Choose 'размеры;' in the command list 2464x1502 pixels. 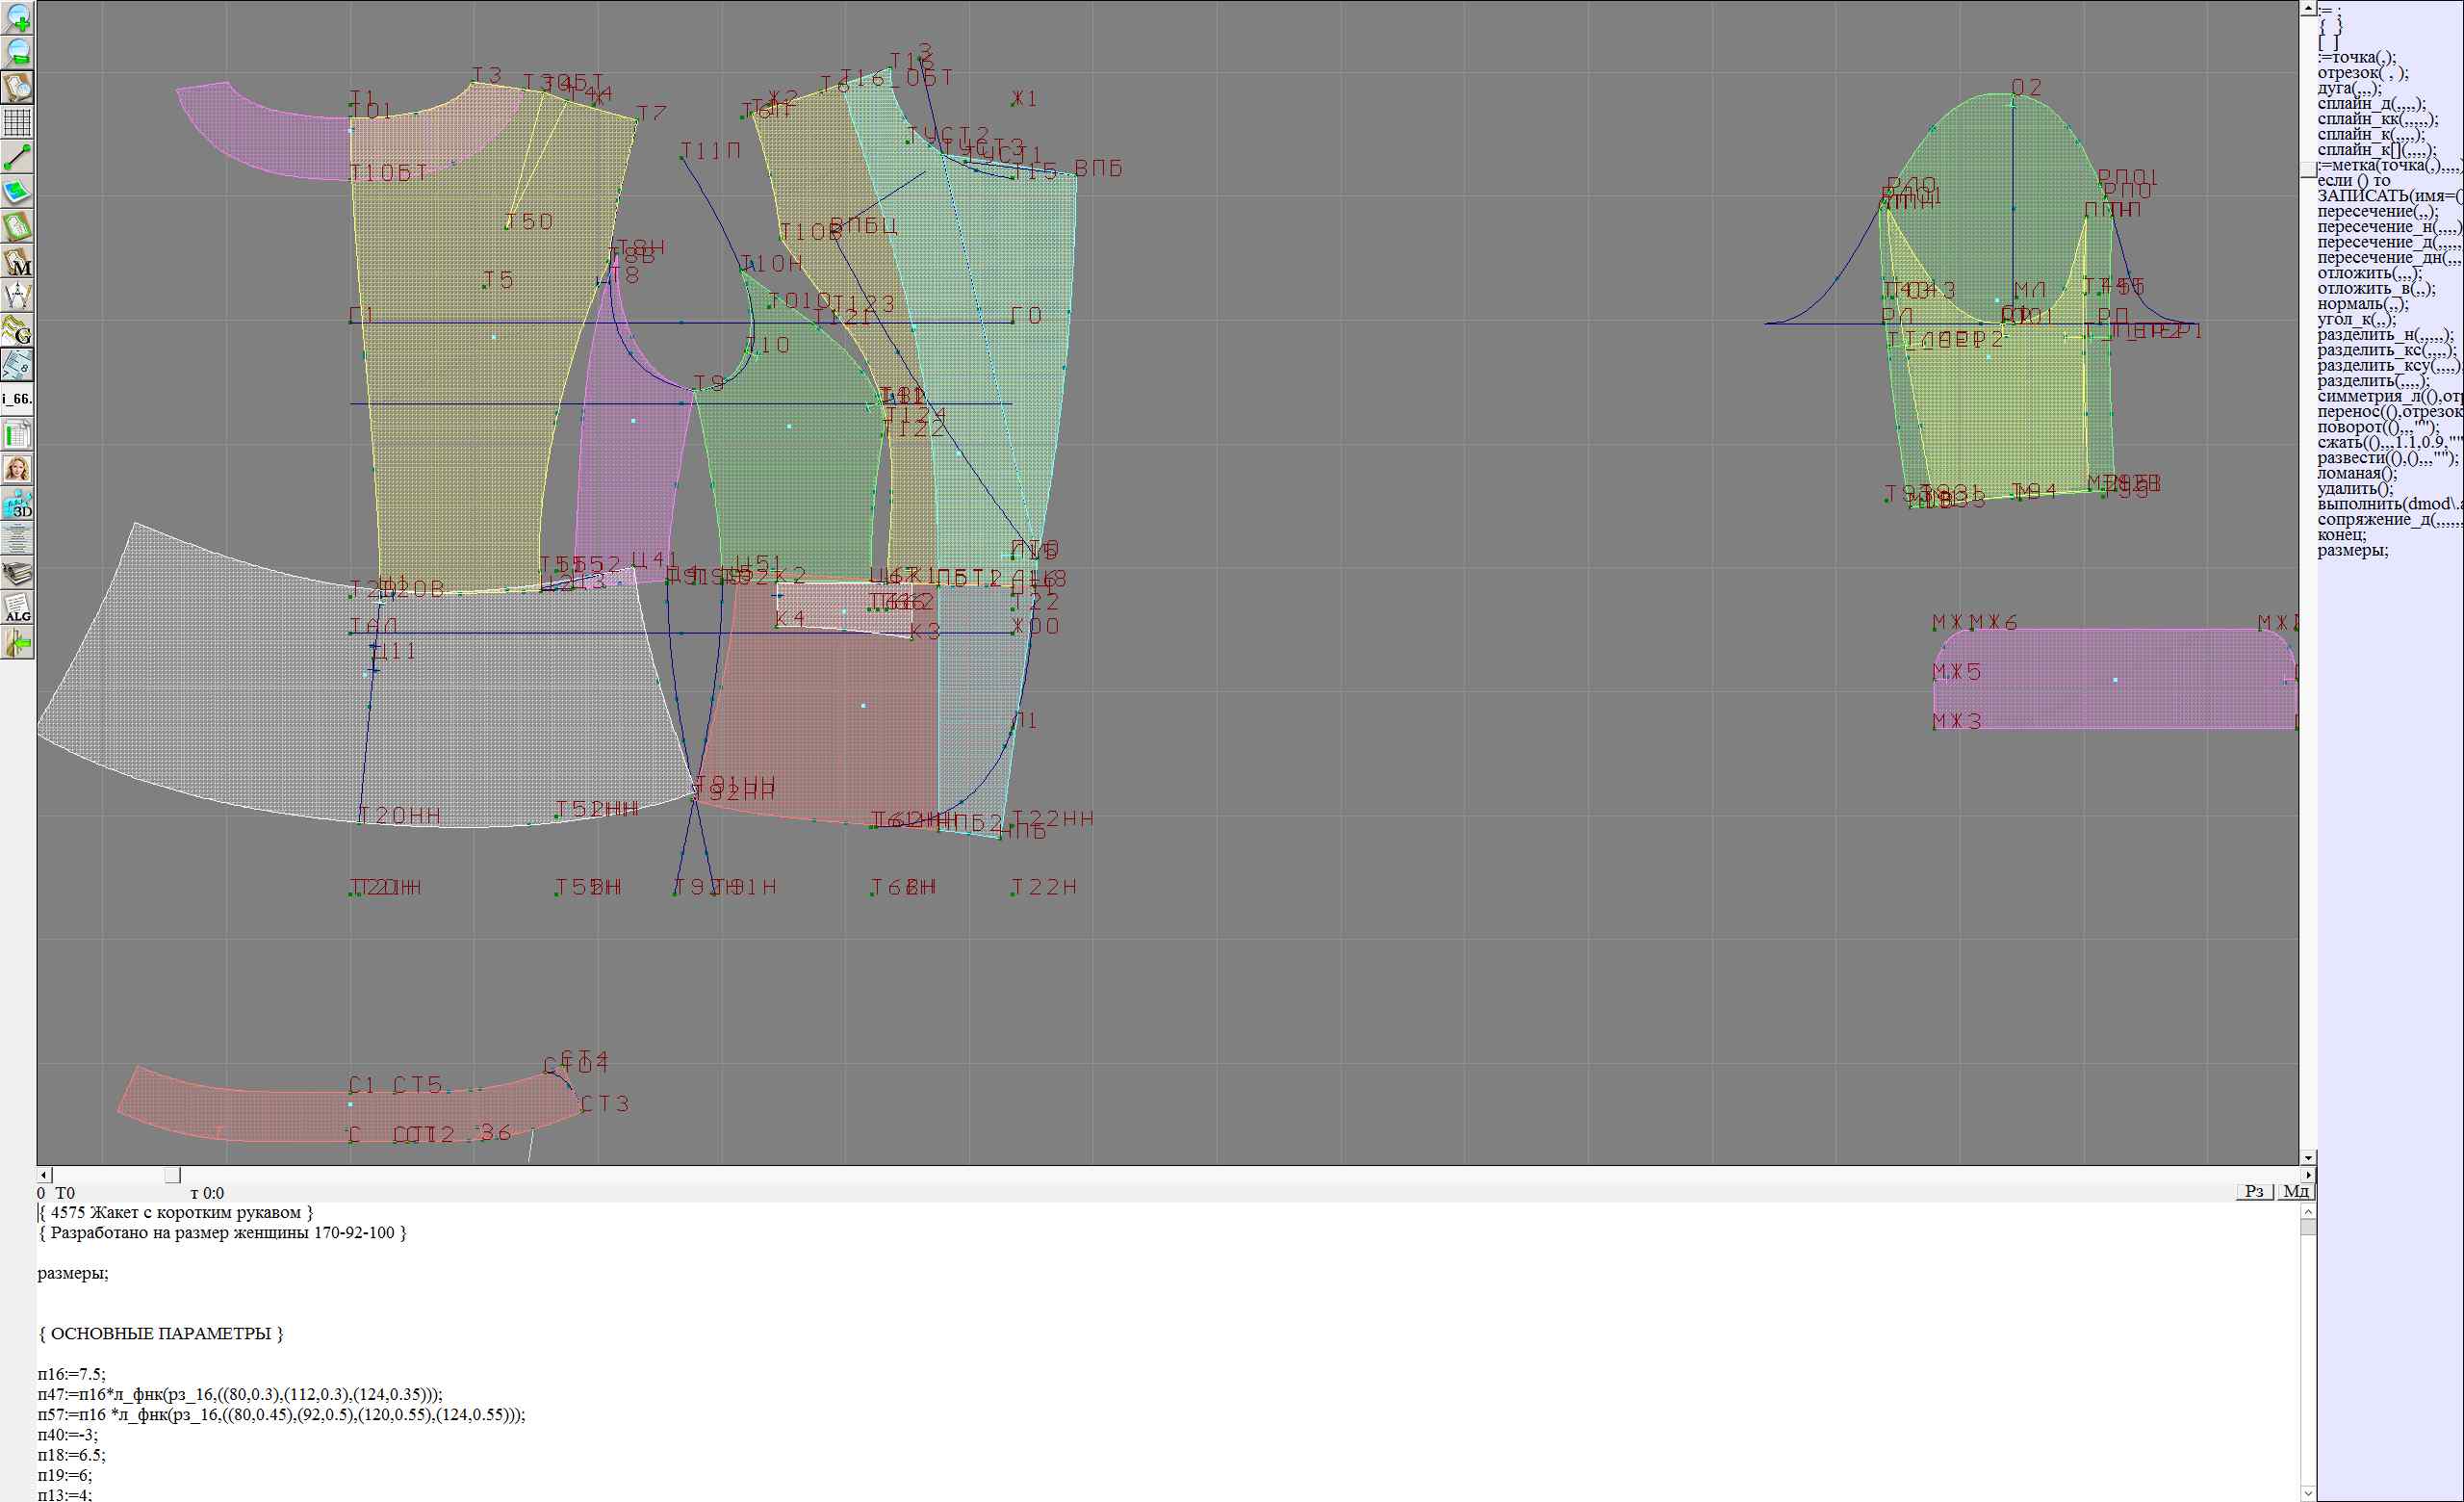point(2352,550)
